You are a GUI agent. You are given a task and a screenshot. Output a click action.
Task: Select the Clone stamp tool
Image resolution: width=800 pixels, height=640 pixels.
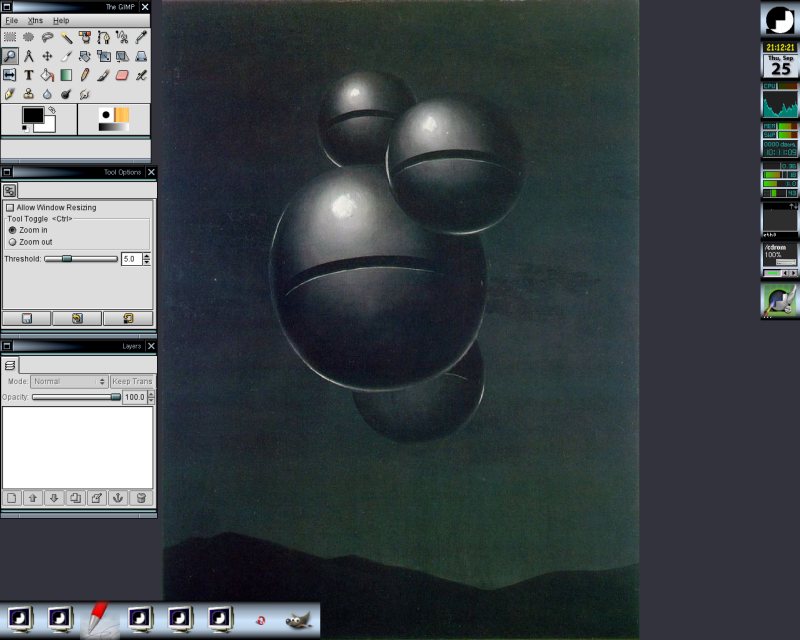pyautogui.click(x=29, y=94)
